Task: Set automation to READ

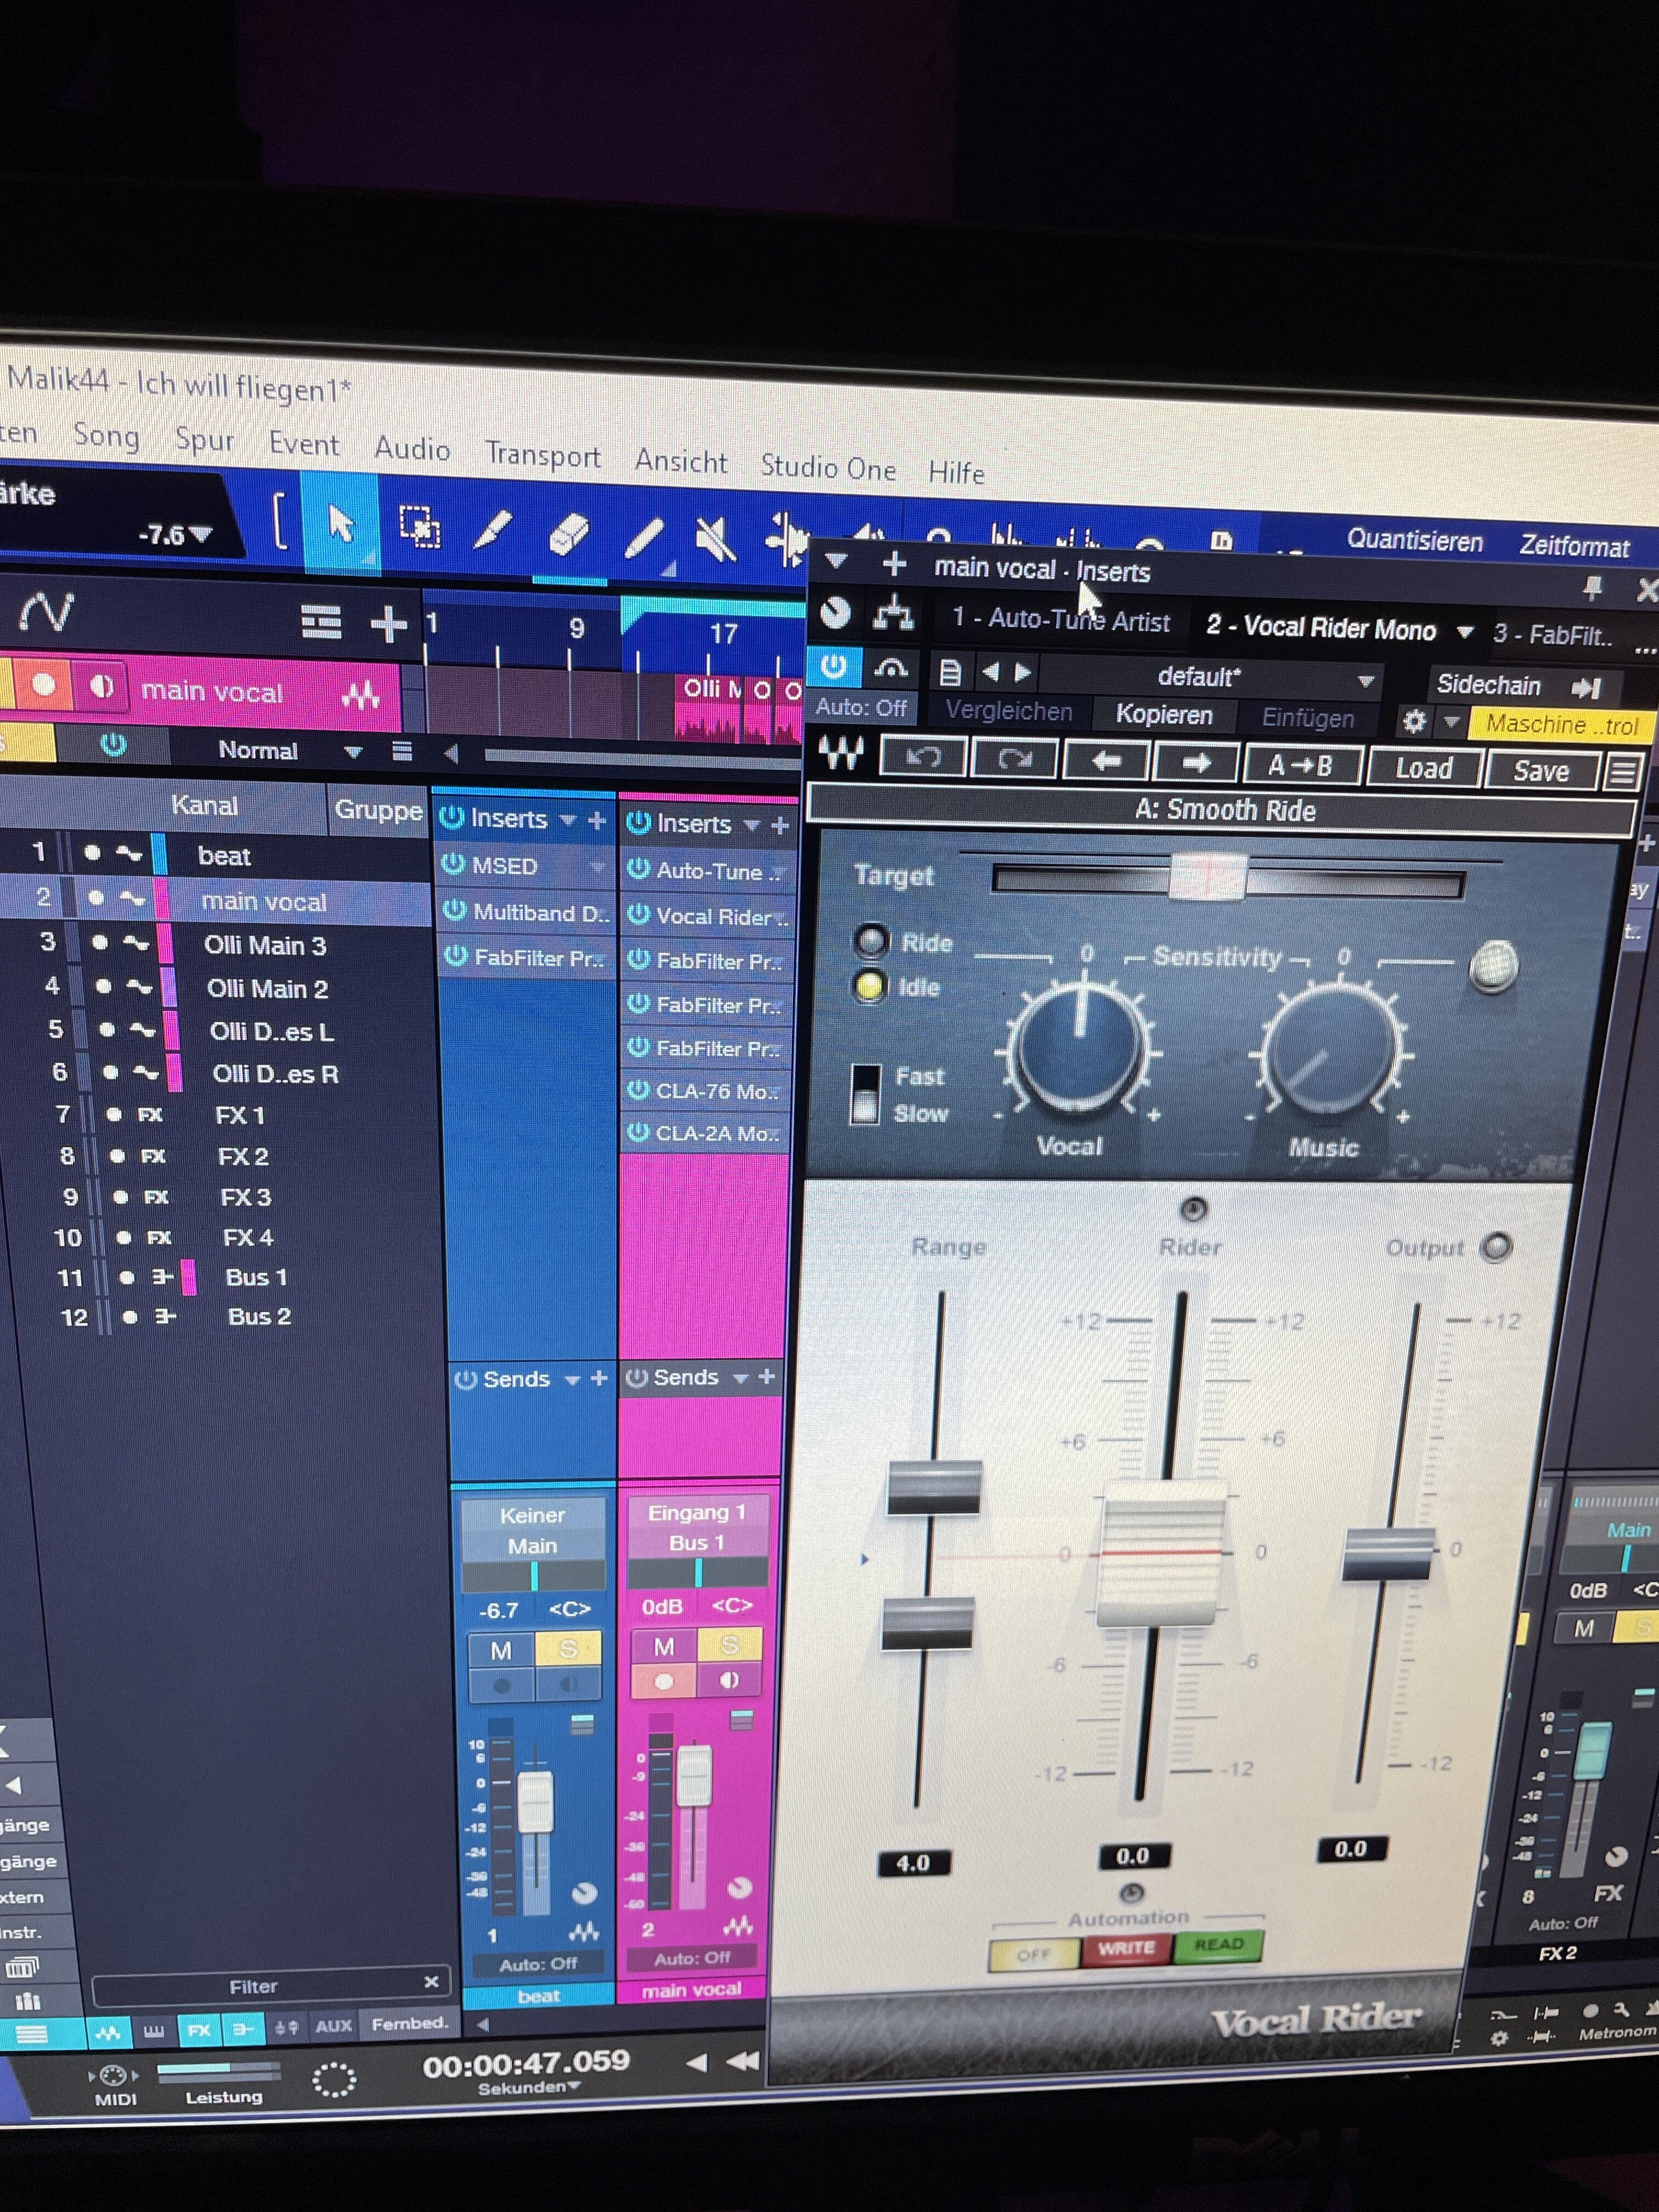Action: pyautogui.click(x=1218, y=1945)
